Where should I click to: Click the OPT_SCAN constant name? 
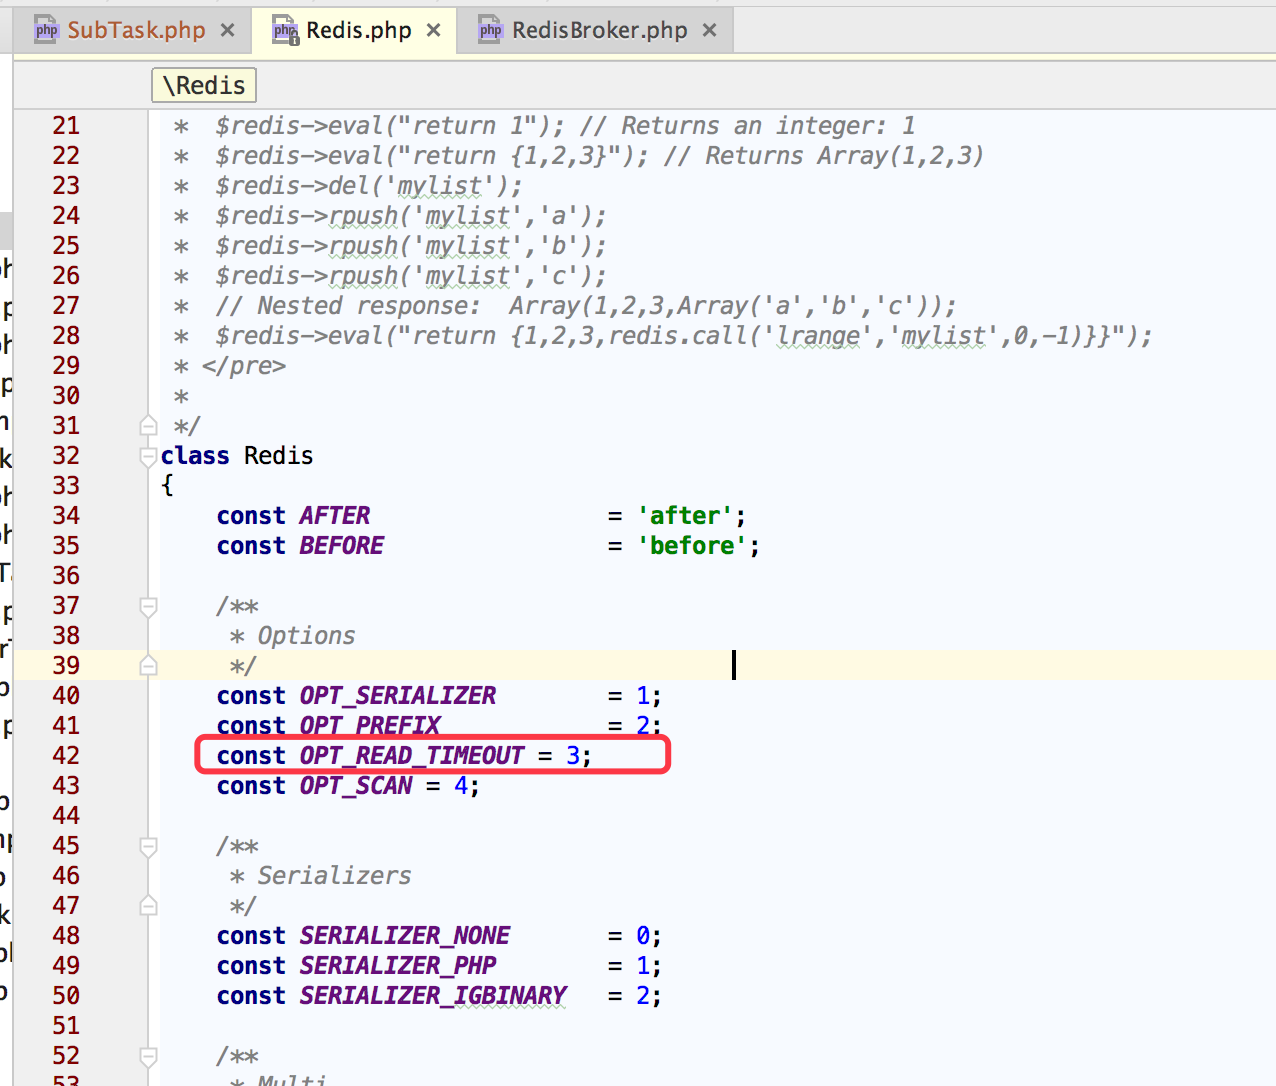coord(356,786)
